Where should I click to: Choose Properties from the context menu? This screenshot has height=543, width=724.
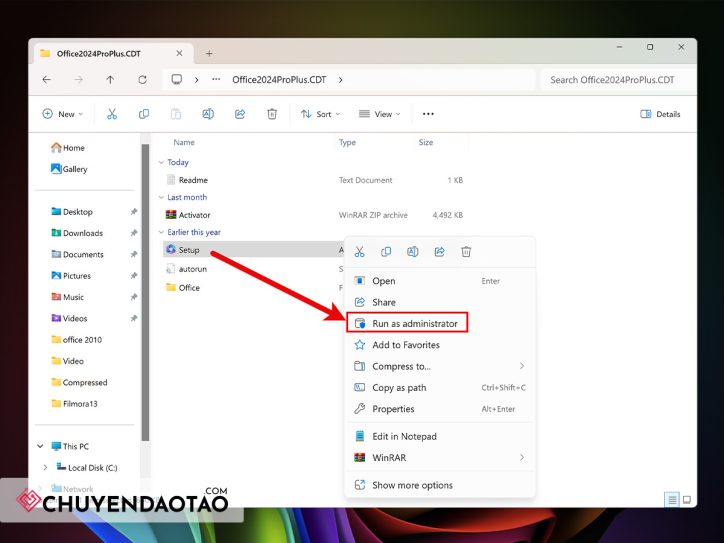point(440,409)
